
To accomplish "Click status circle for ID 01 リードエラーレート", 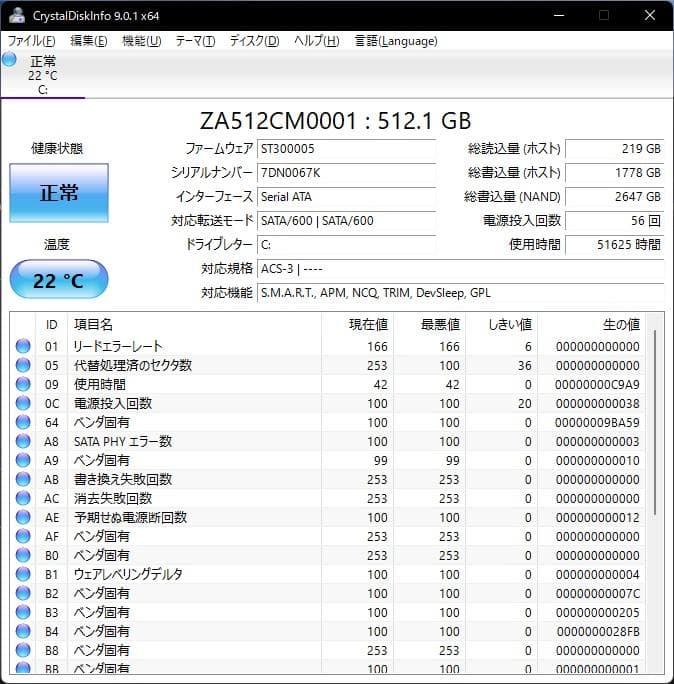I will (x=23, y=346).
